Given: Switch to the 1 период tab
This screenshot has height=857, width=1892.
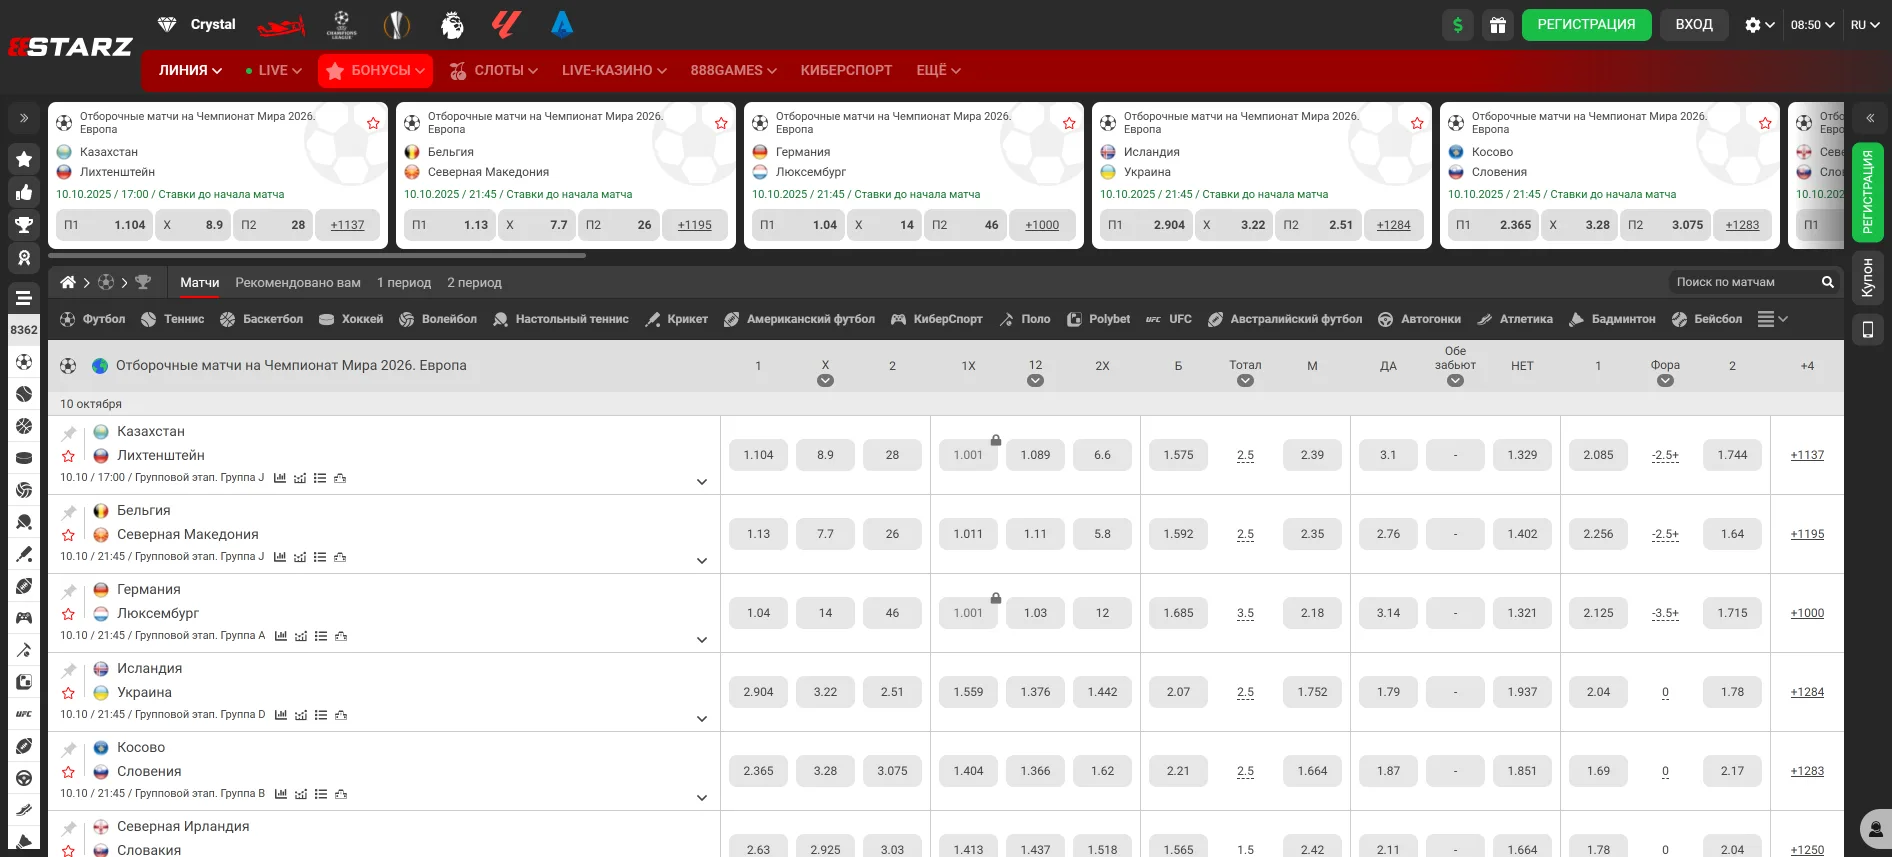Looking at the screenshot, I should click(x=404, y=283).
